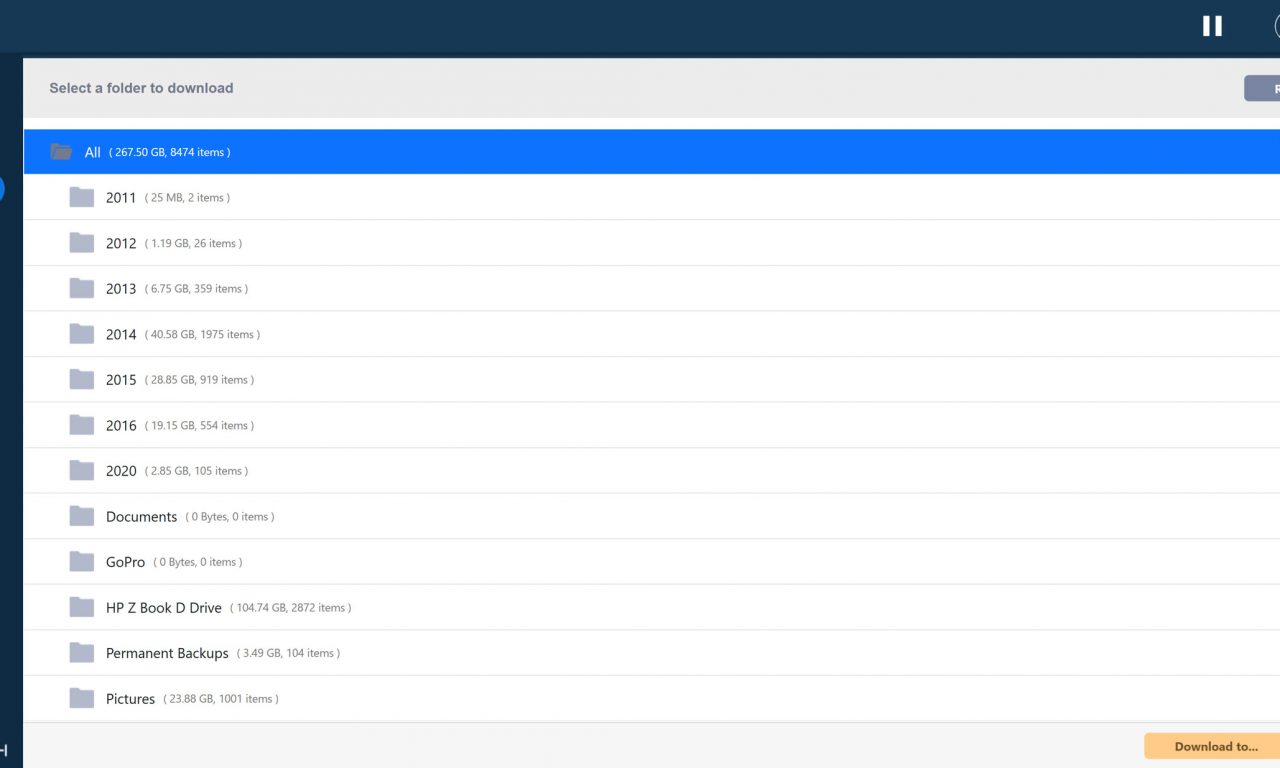The width and height of the screenshot is (1280, 768).
Task: Click the 'Select a folder to download' heading
Action: tap(141, 88)
